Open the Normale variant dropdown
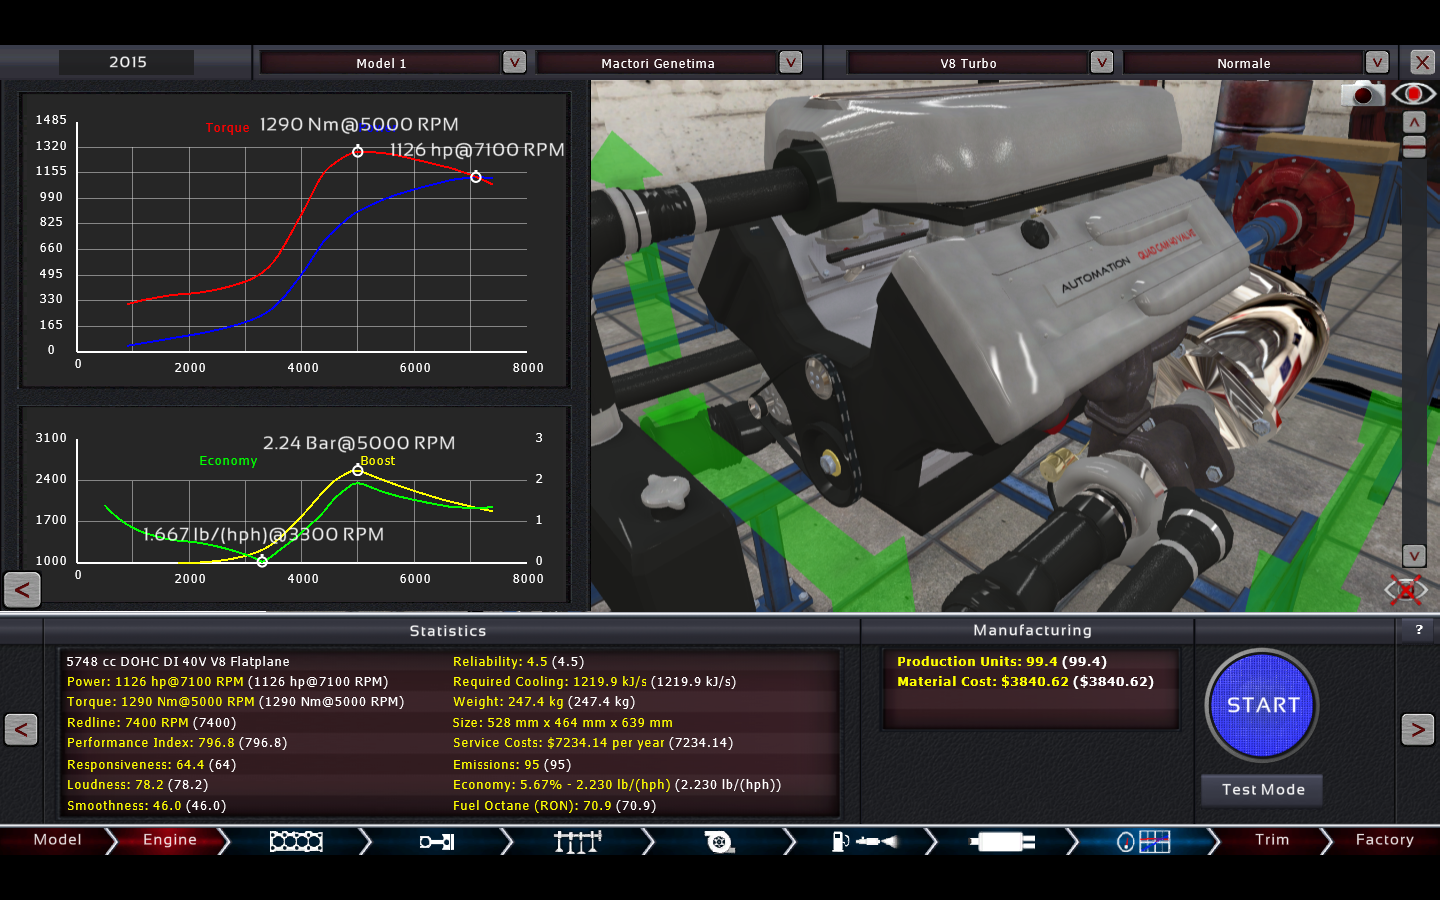Viewport: 1440px width, 900px height. click(x=1377, y=62)
